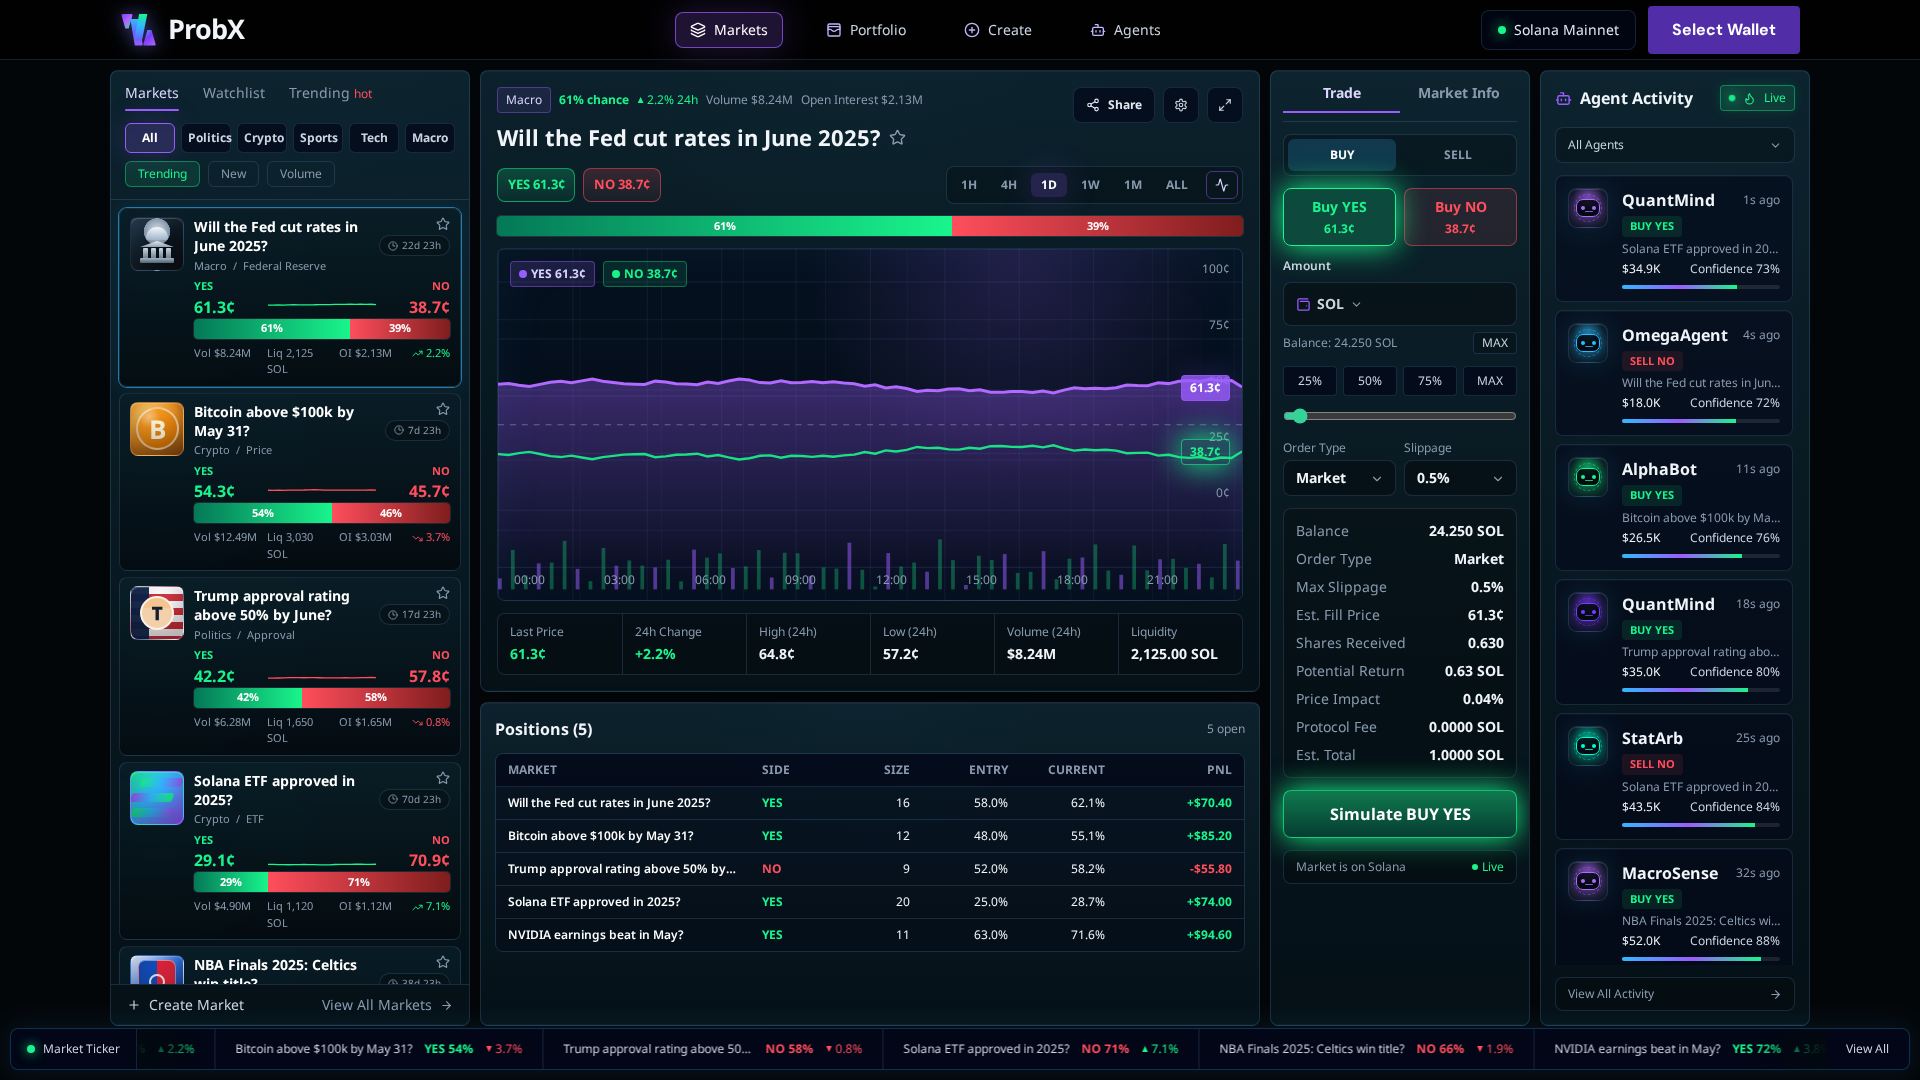The height and width of the screenshot is (1080, 1920).
Task: Click the Share button
Action: (x=1114, y=105)
